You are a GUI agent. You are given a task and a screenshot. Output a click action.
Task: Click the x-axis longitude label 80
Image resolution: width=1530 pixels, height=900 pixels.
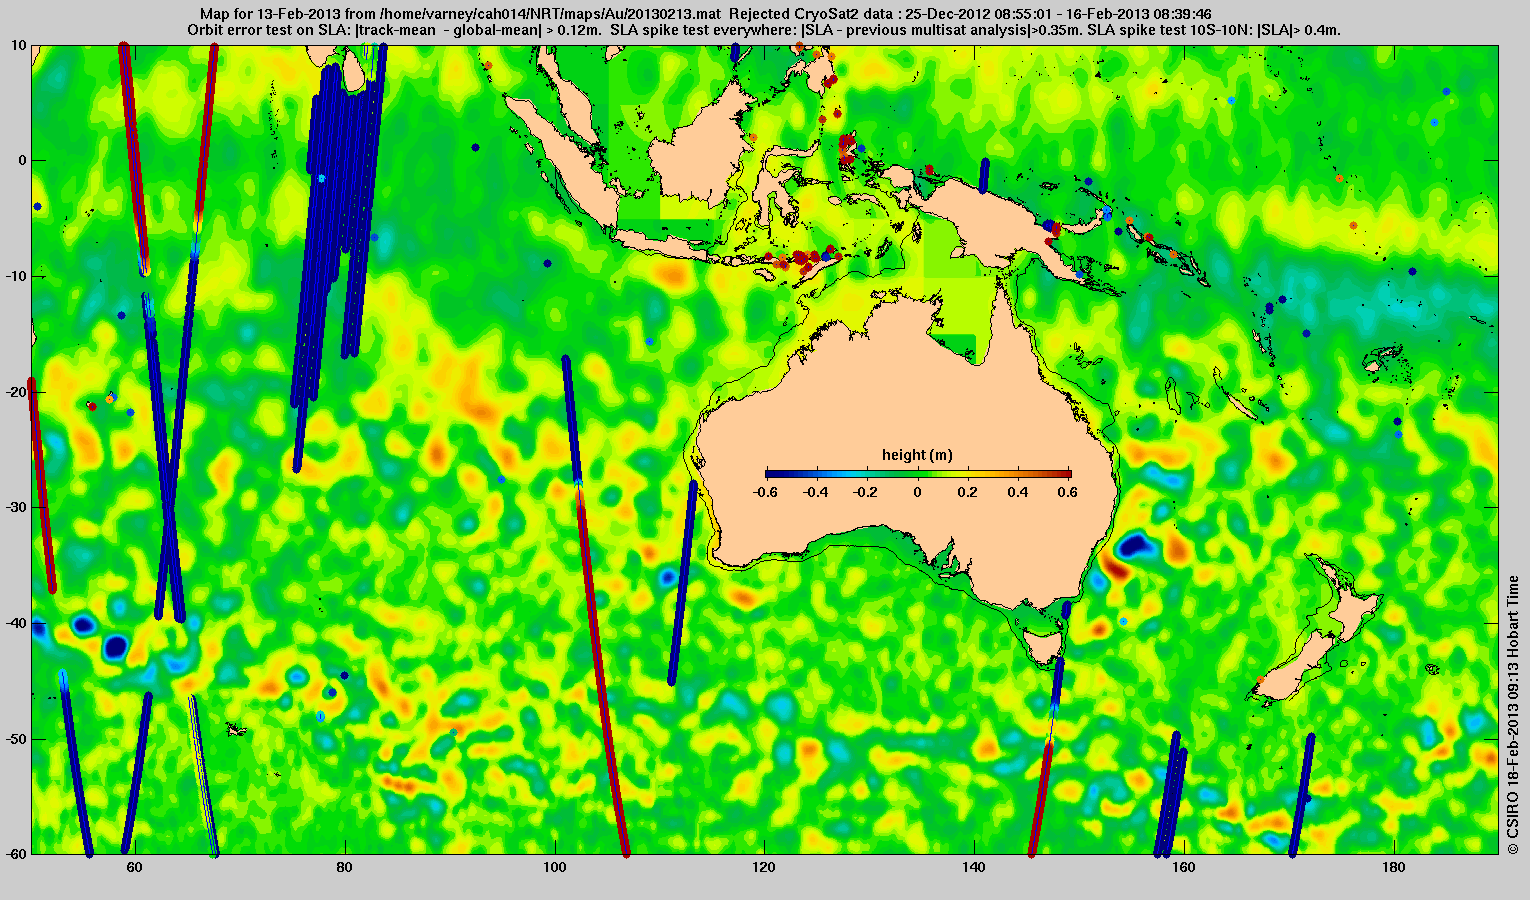pyautogui.click(x=344, y=867)
